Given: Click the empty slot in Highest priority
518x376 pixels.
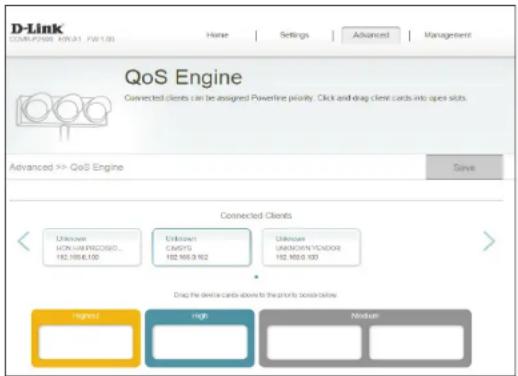Looking at the screenshot, I should pyautogui.click(x=86, y=342).
